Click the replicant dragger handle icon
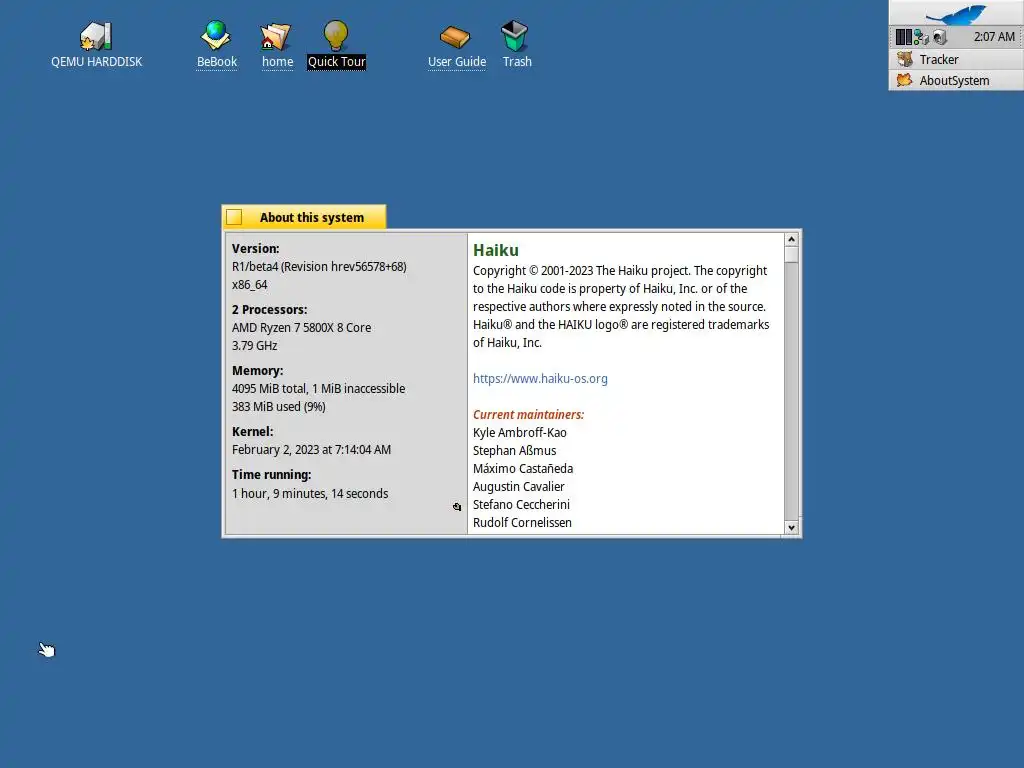 [456, 507]
